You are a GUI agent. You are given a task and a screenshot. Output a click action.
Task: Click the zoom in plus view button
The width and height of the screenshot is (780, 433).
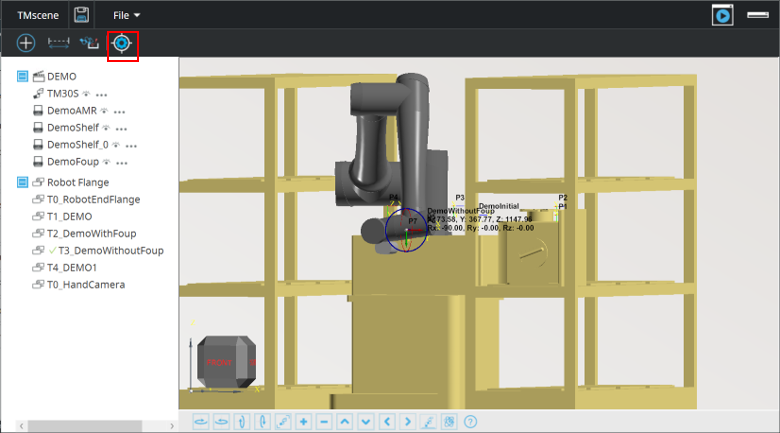(303, 422)
